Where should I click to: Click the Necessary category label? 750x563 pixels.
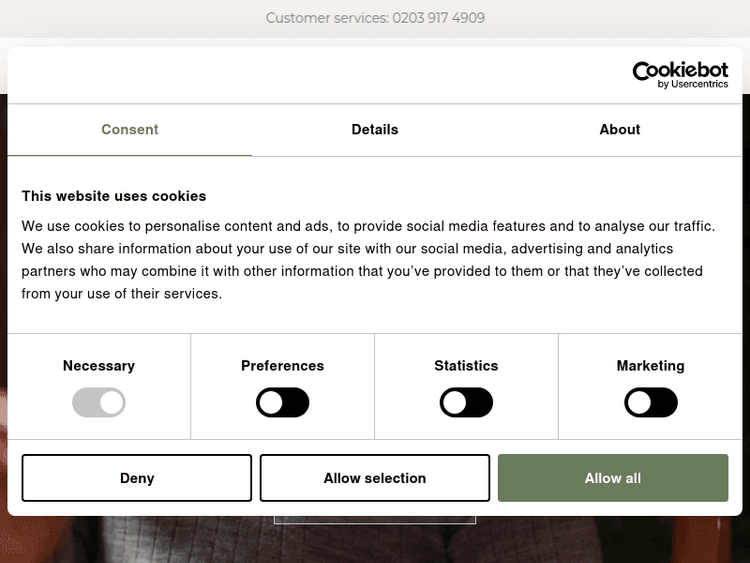99,366
